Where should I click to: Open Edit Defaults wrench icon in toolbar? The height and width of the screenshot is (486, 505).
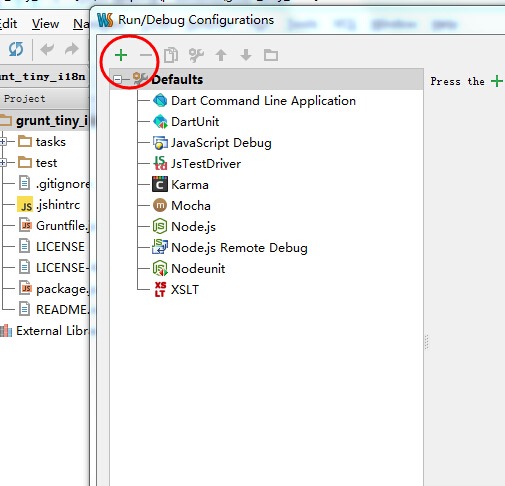click(x=196, y=55)
